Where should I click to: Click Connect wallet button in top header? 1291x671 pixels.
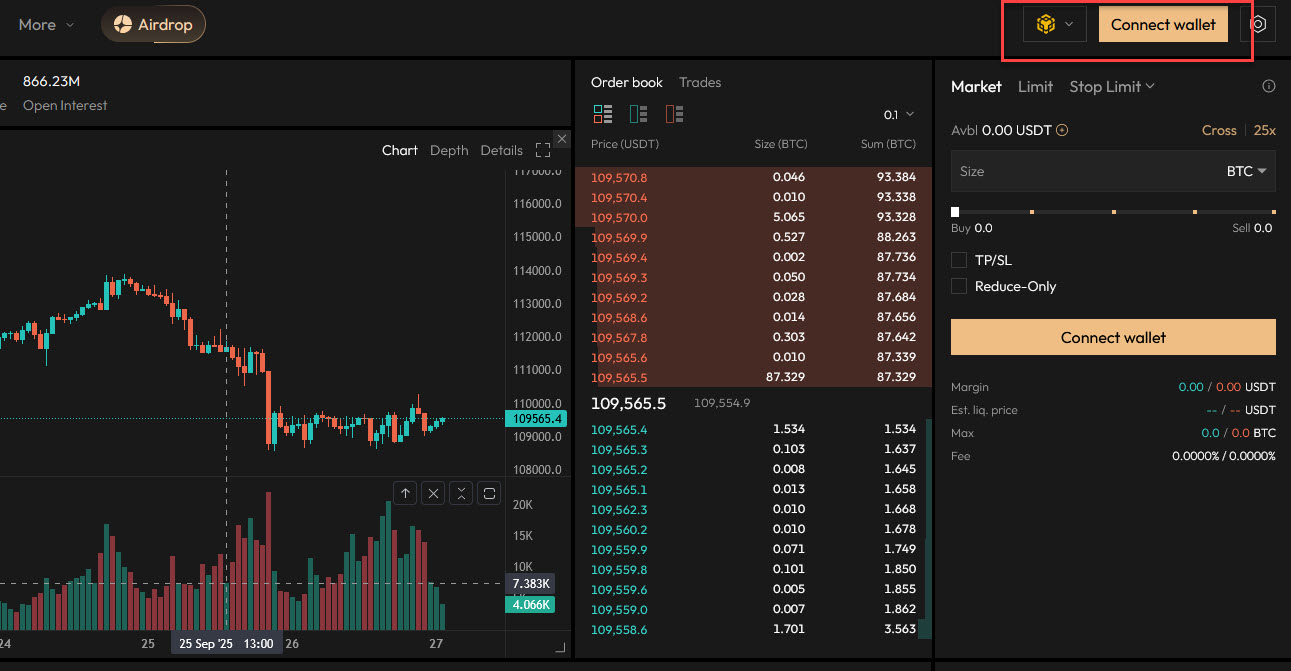[1163, 25]
